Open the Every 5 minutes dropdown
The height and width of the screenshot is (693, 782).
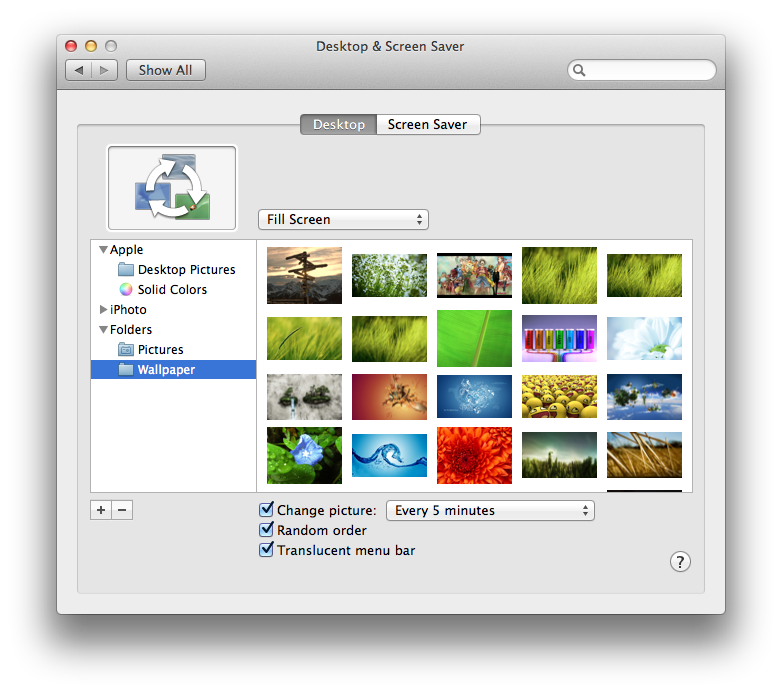click(490, 511)
